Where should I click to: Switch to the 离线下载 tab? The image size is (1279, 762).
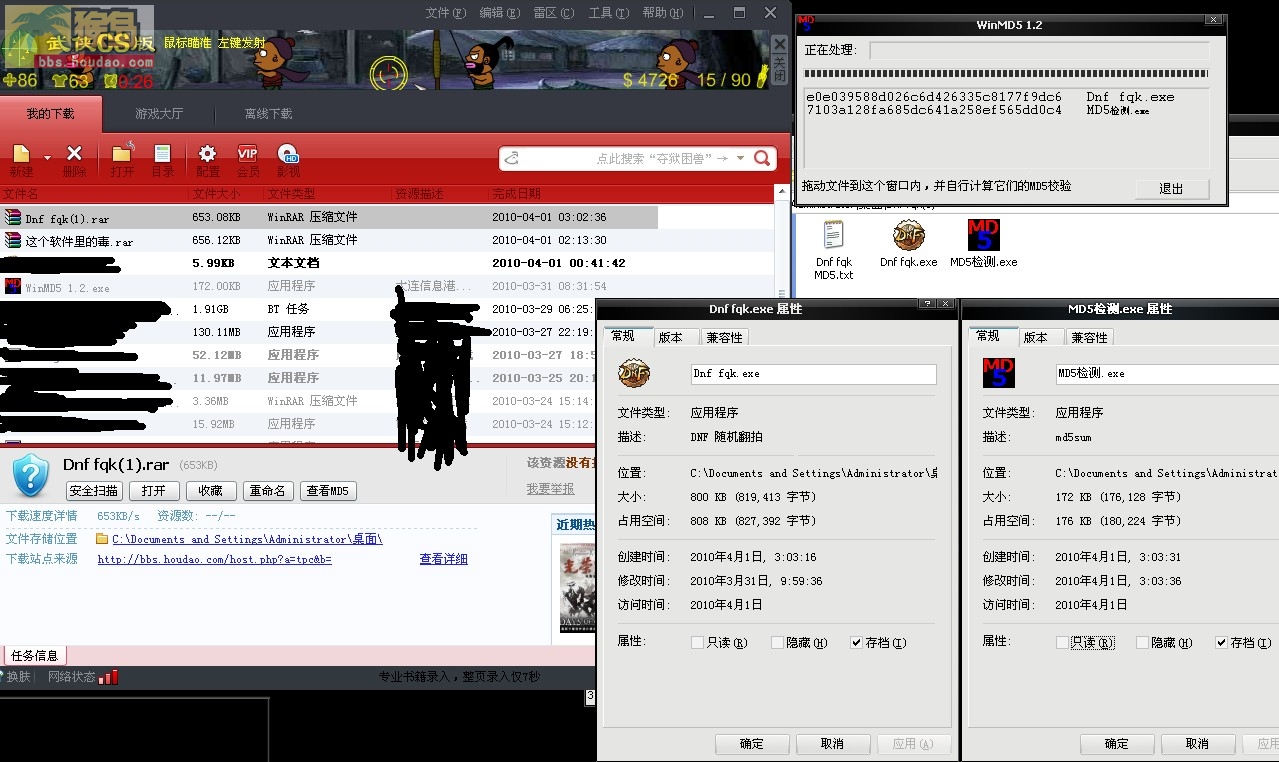(269, 114)
